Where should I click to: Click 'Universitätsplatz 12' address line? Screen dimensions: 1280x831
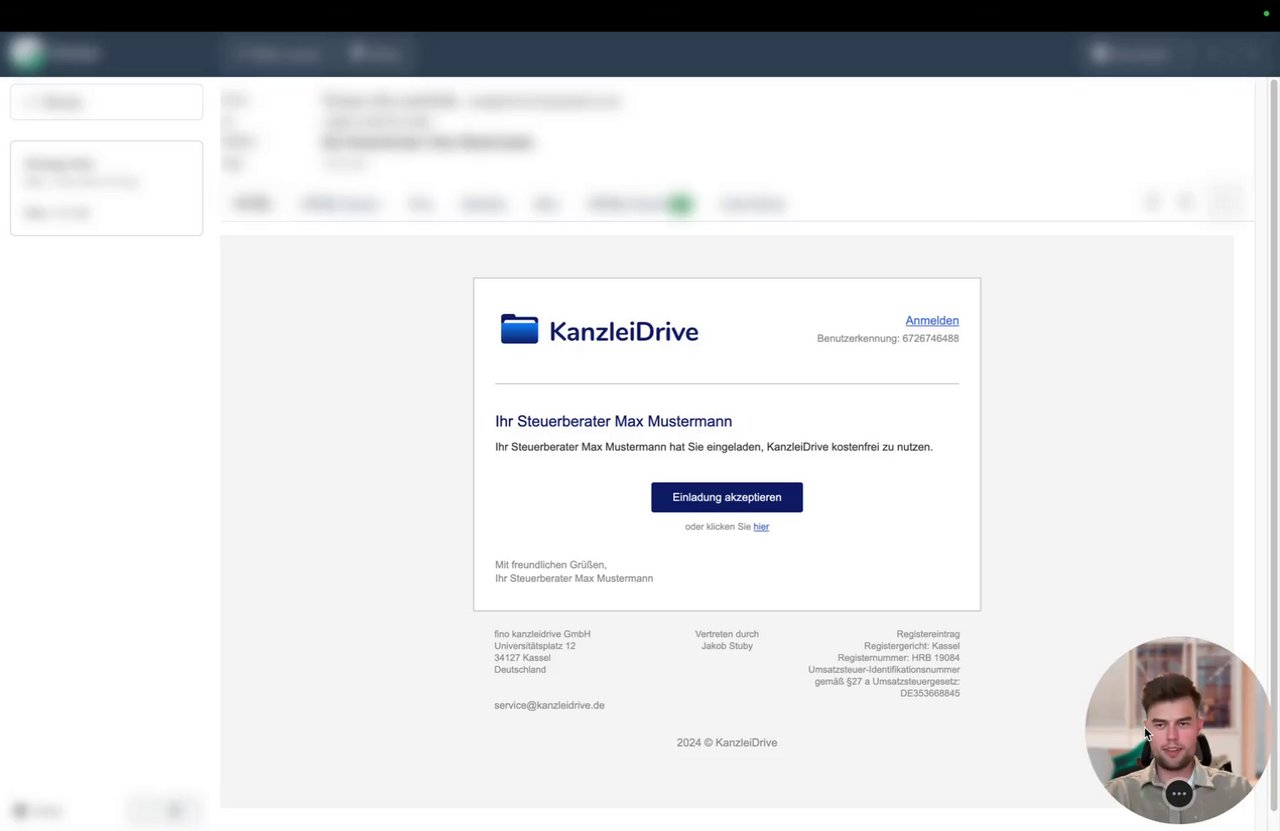535,646
